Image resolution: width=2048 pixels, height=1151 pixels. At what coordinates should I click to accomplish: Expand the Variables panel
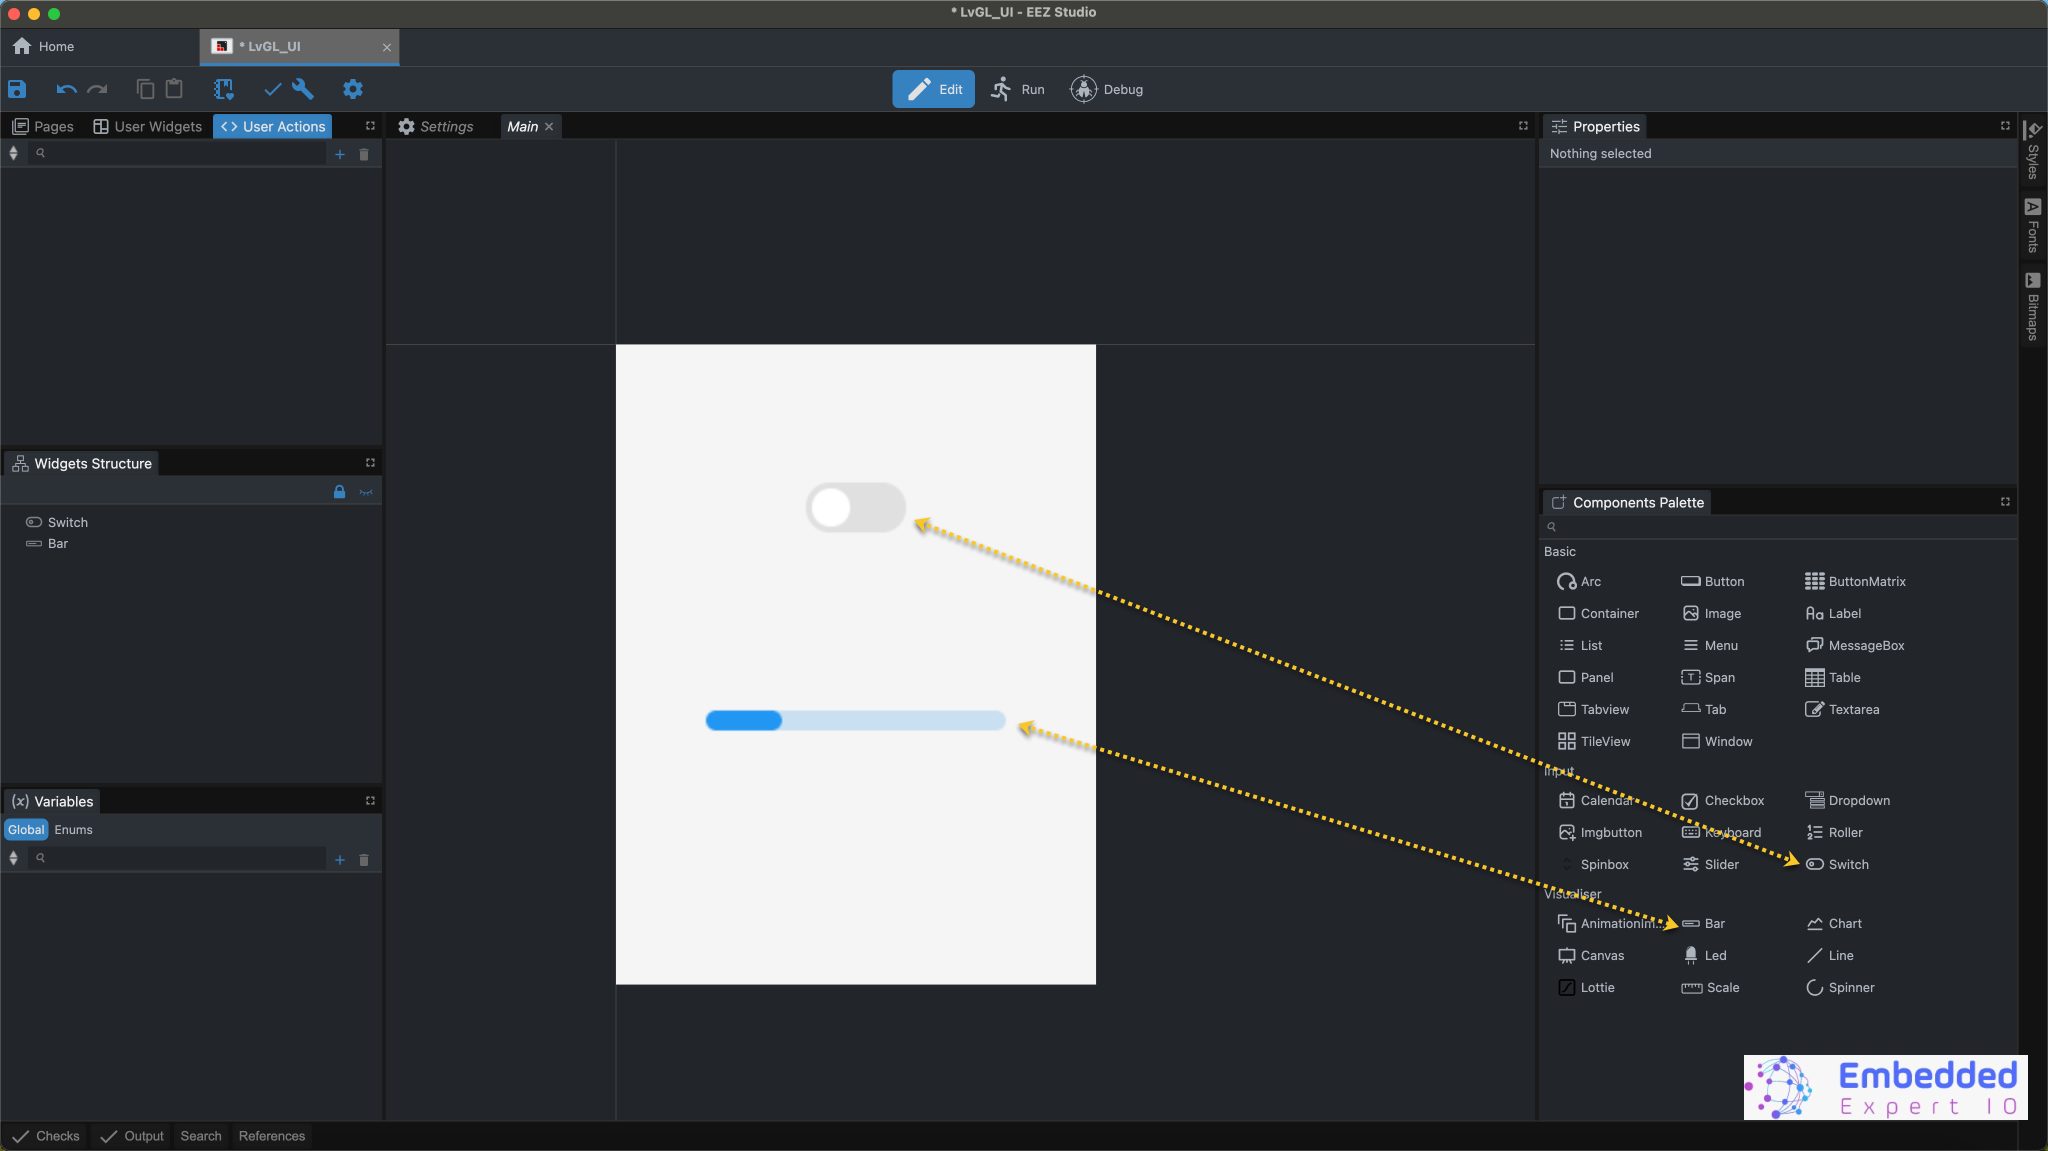pos(369,799)
